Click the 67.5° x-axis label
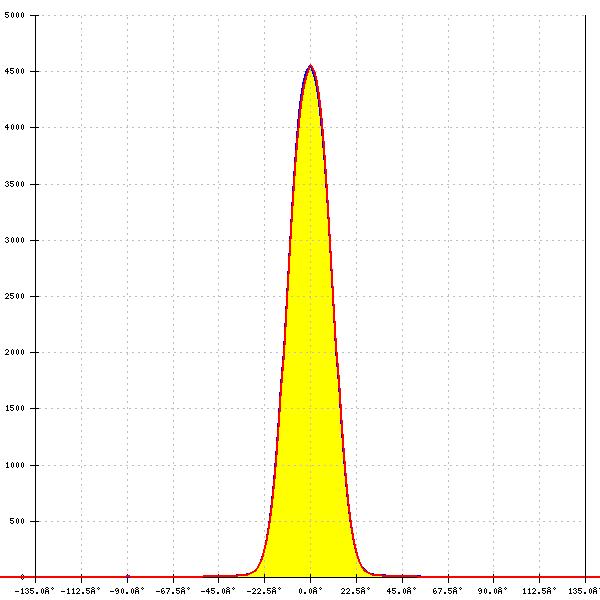 point(448,591)
